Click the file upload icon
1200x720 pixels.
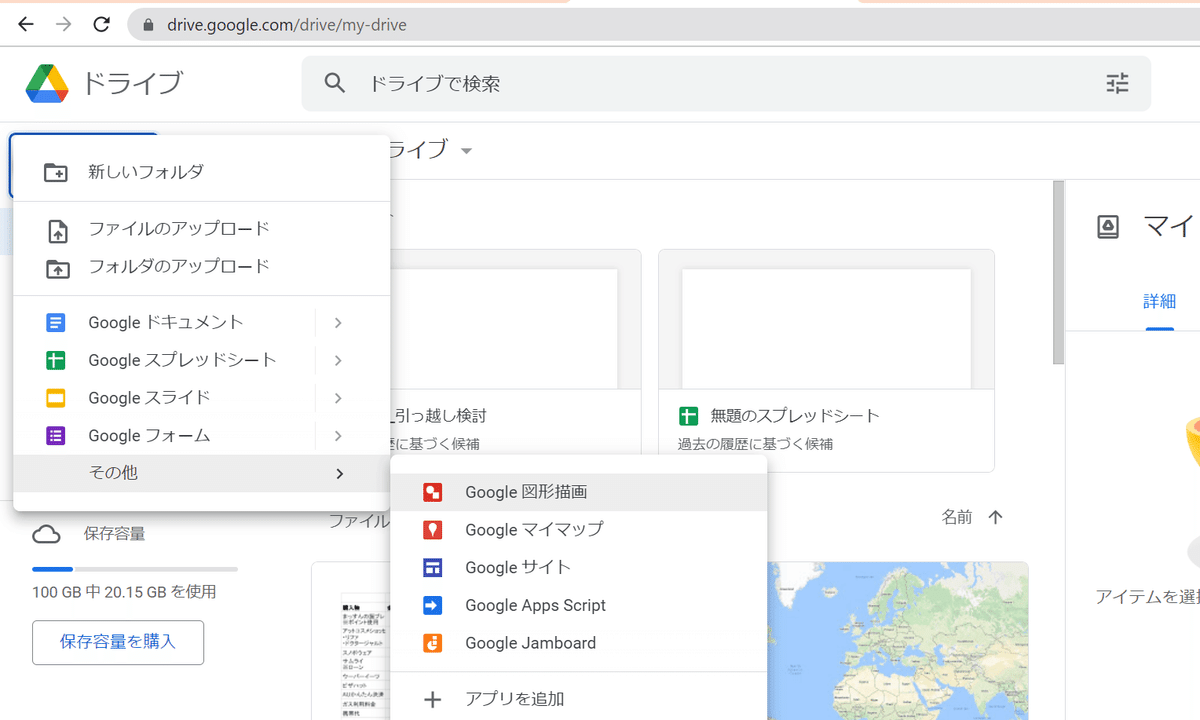point(58,231)
